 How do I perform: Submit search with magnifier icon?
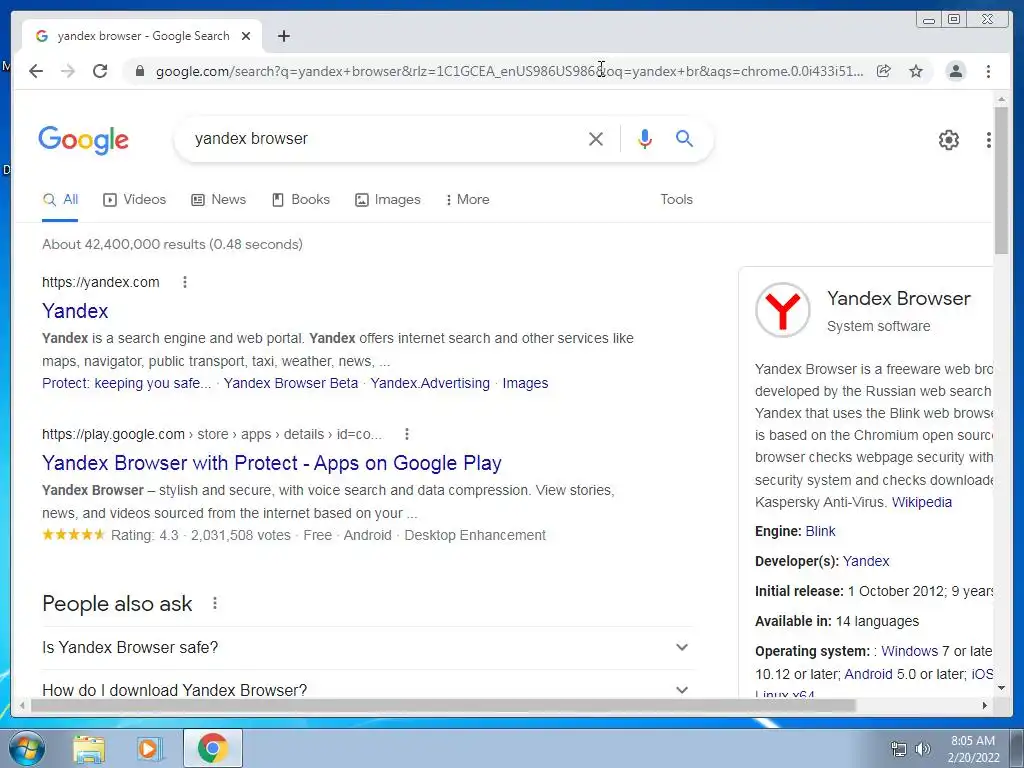pyautogui.click(x=684, y=138)
